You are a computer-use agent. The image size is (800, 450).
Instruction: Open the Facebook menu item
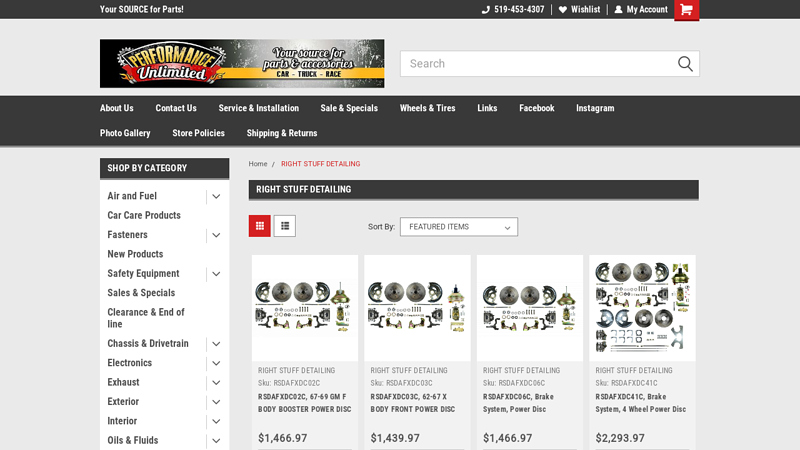[x=537, y=108]
